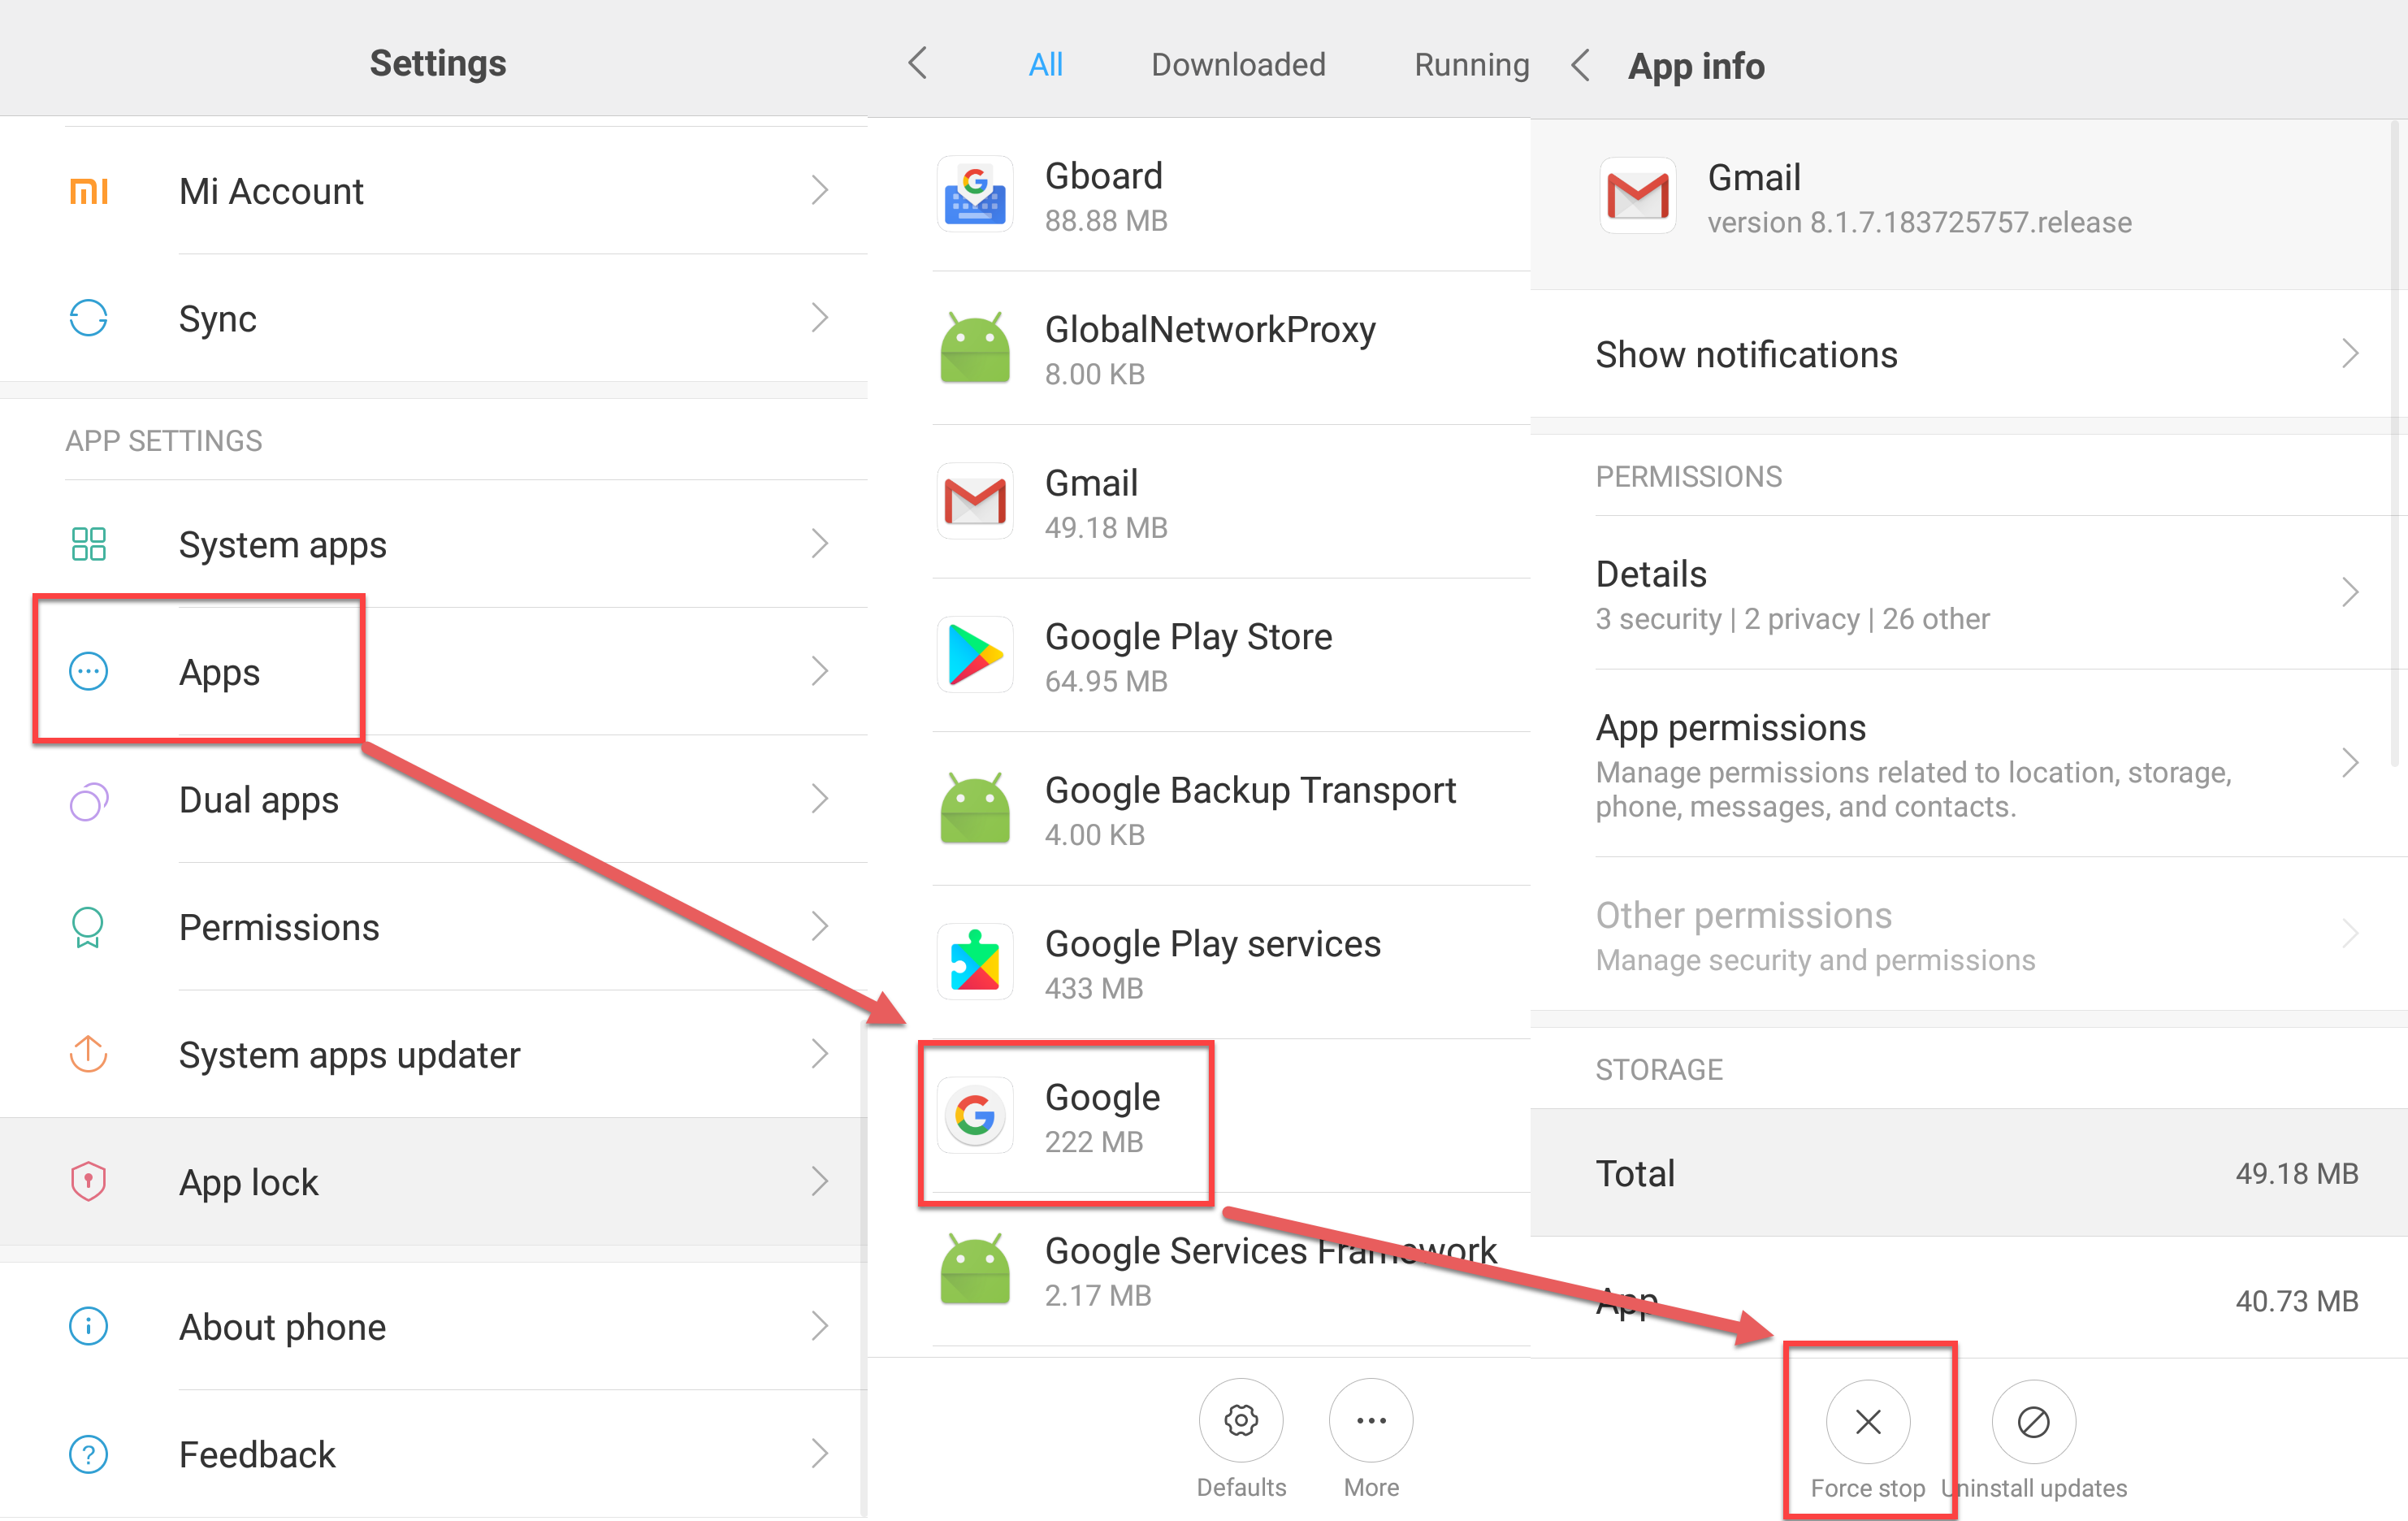Tap the Google Play services puzzle icon
The height and width of the screenshot is (1521, 2408).
pos(975,962)
